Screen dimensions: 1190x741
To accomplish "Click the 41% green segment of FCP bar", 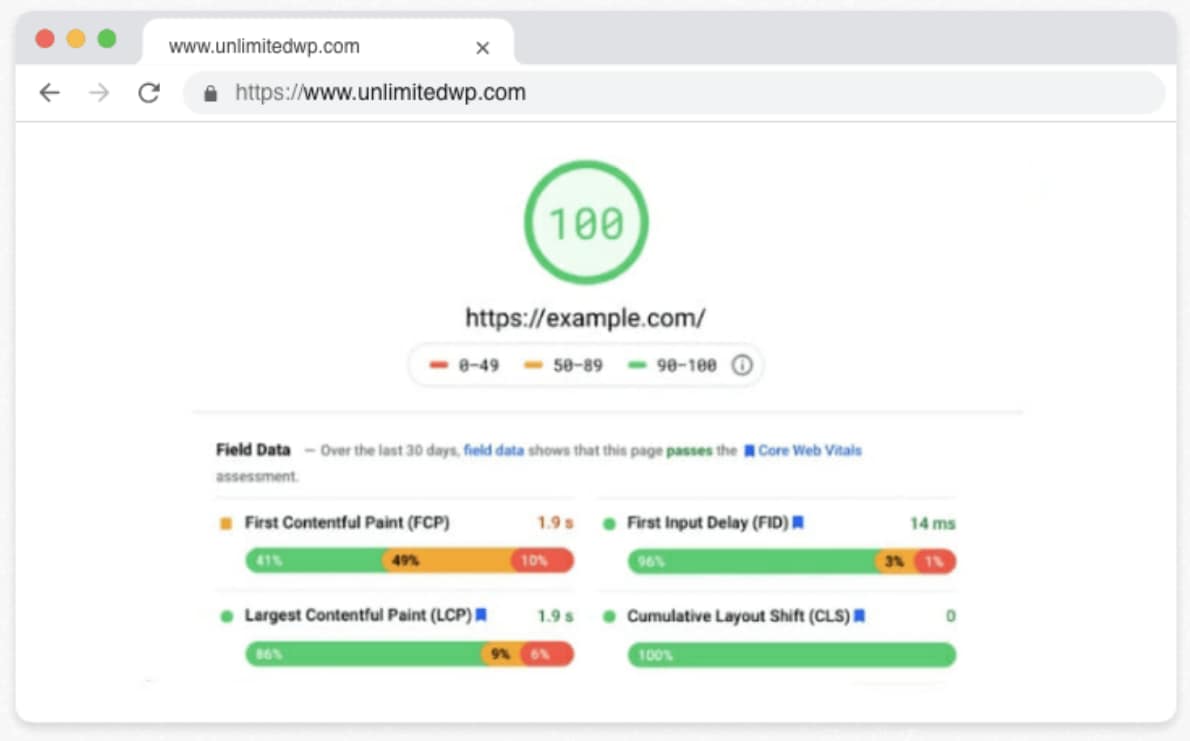I will (x=313, y=560).
